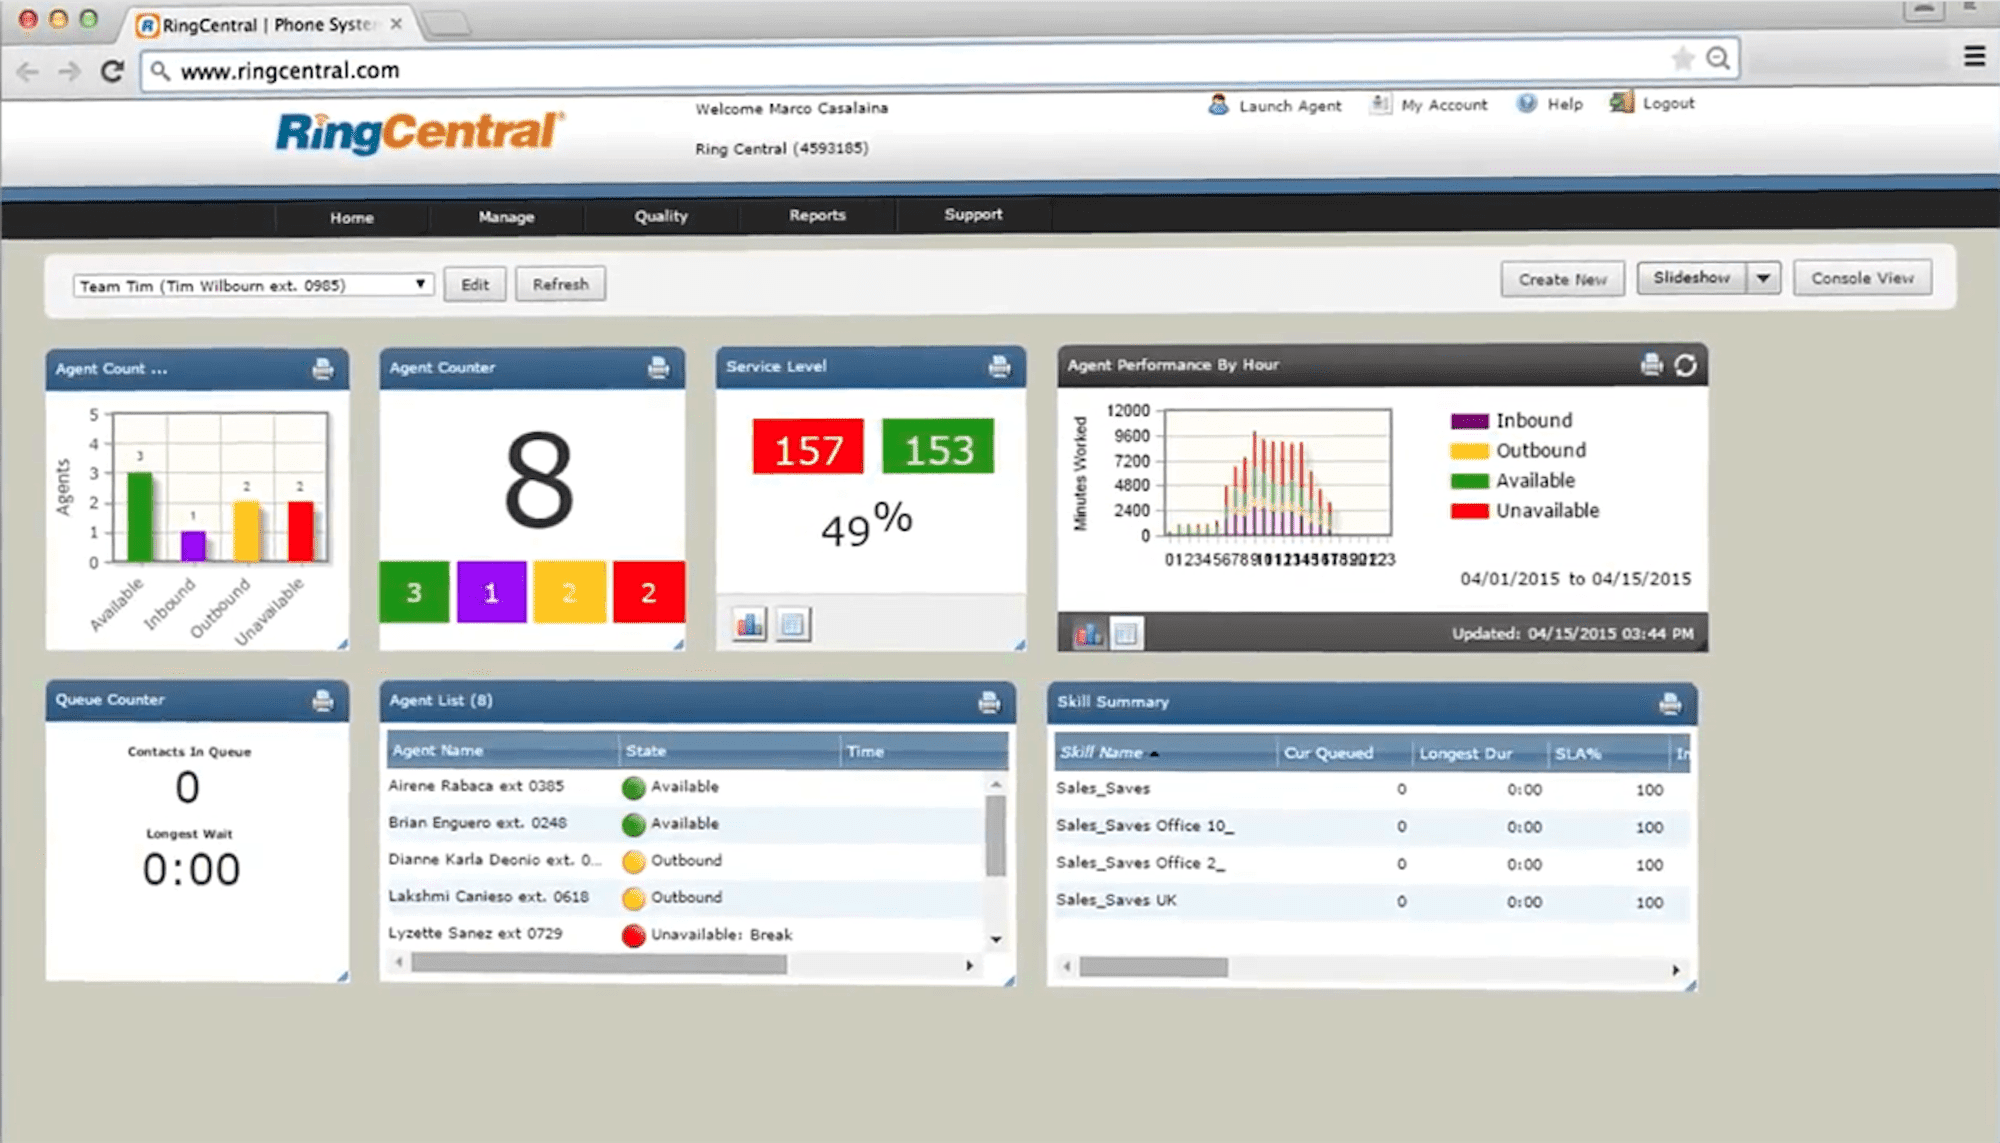The width and height of the screenshot is (2000, 1143).
Task: Go back in browser history
Action: (28, 71)
